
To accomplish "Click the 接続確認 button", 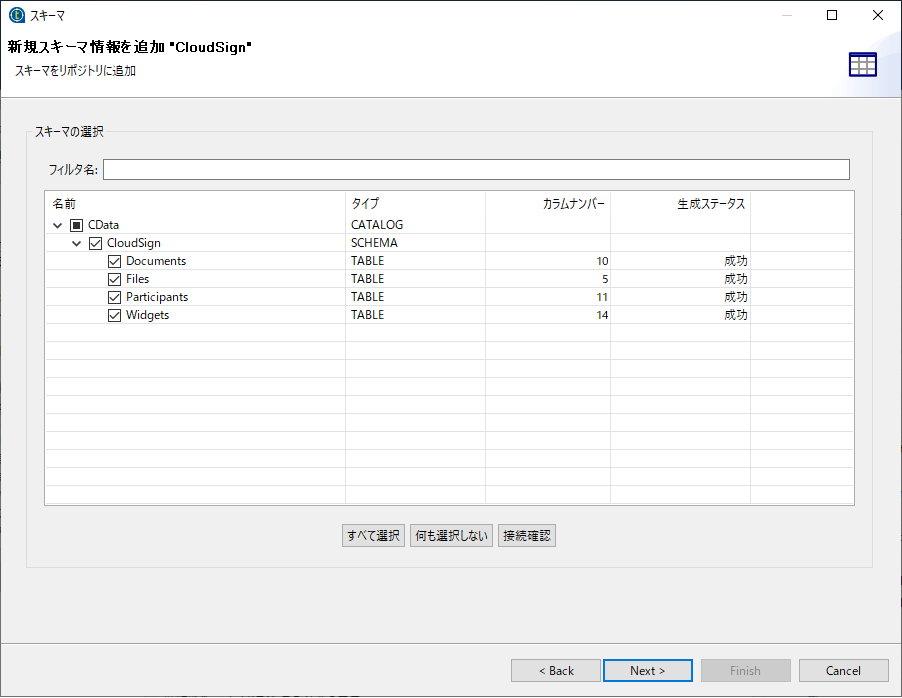I will point(527,536).
